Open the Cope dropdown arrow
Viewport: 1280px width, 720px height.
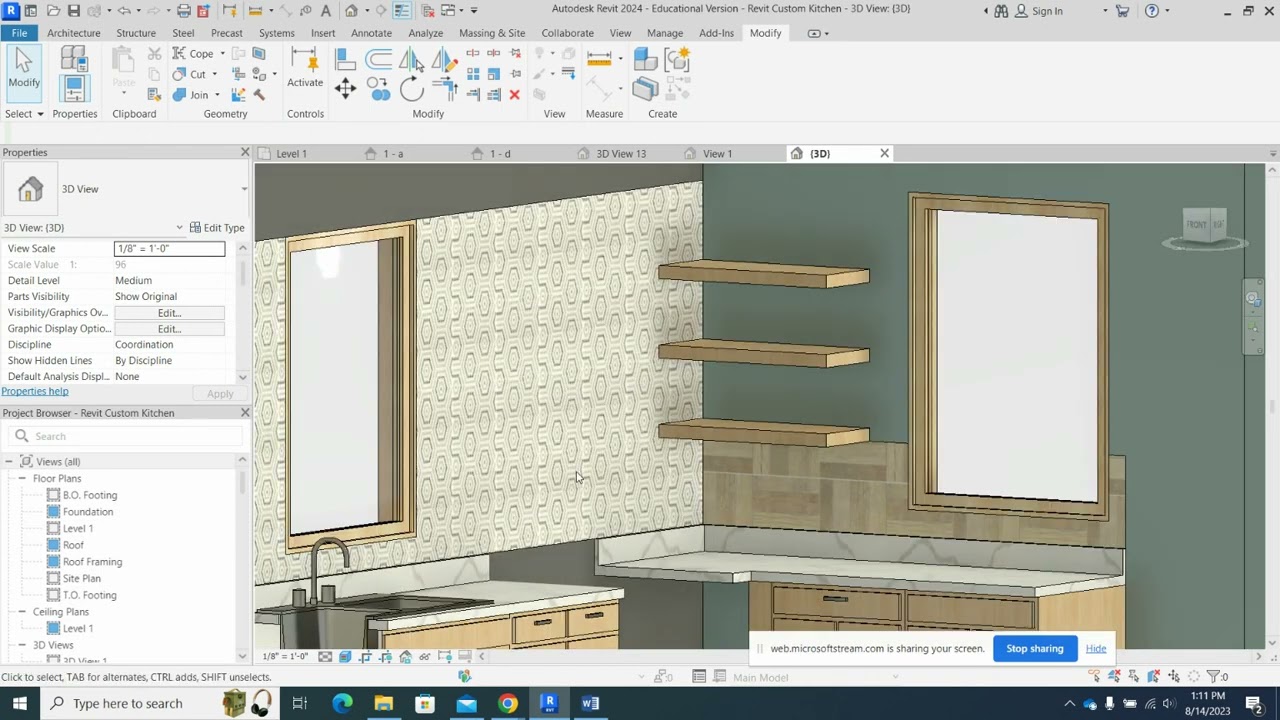[x=223, y=53]
